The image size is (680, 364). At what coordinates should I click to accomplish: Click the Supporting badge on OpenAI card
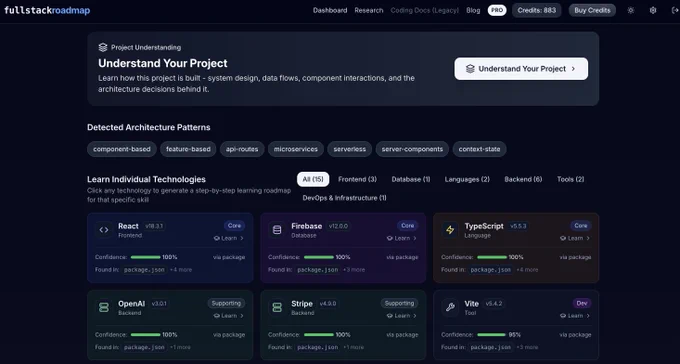(226, 303)
